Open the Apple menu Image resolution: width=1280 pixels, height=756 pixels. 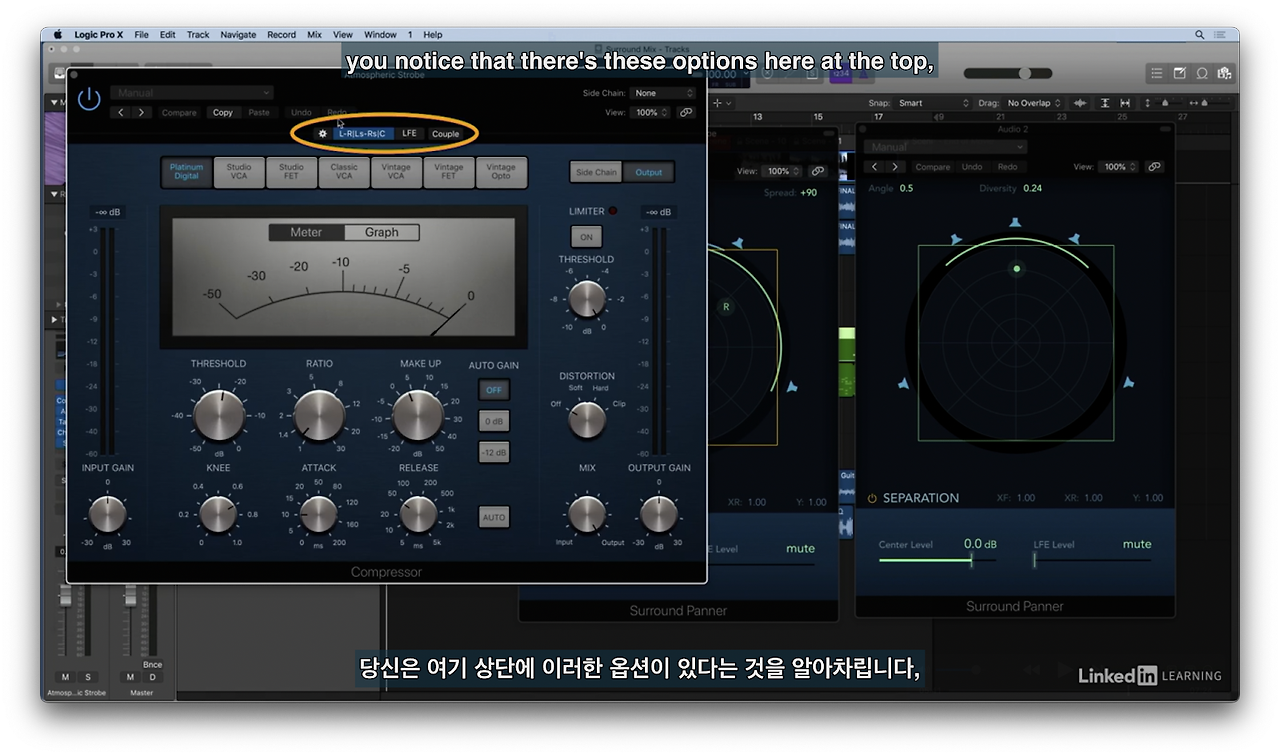point(57,34)
